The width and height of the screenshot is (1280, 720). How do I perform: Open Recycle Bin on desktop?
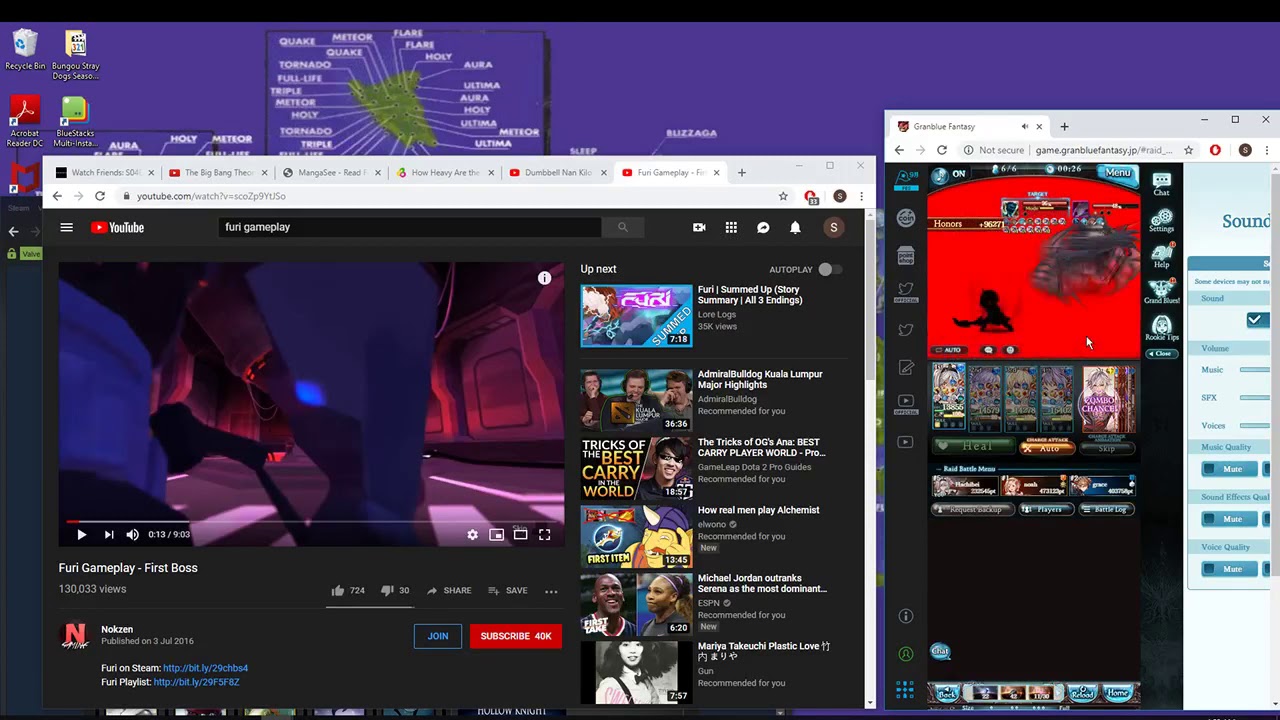(25, 50)
